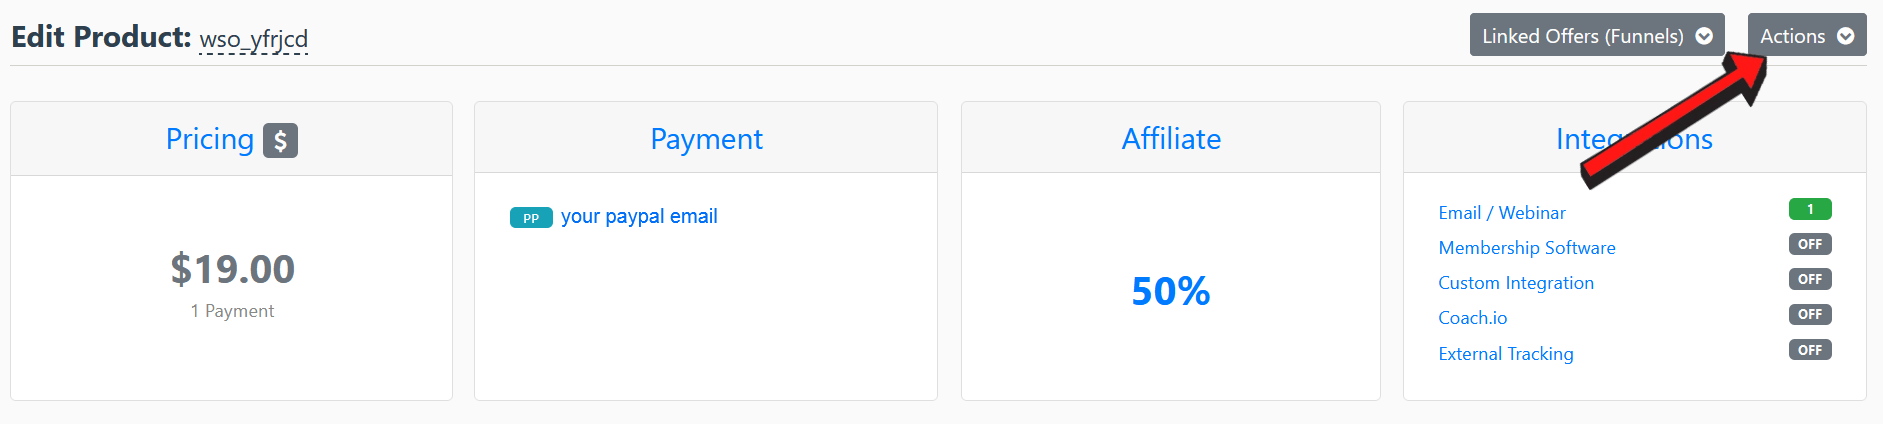Click the 50% affiliate commission value
Screen dimensions: 1883x424
[x=1171, y=292]
